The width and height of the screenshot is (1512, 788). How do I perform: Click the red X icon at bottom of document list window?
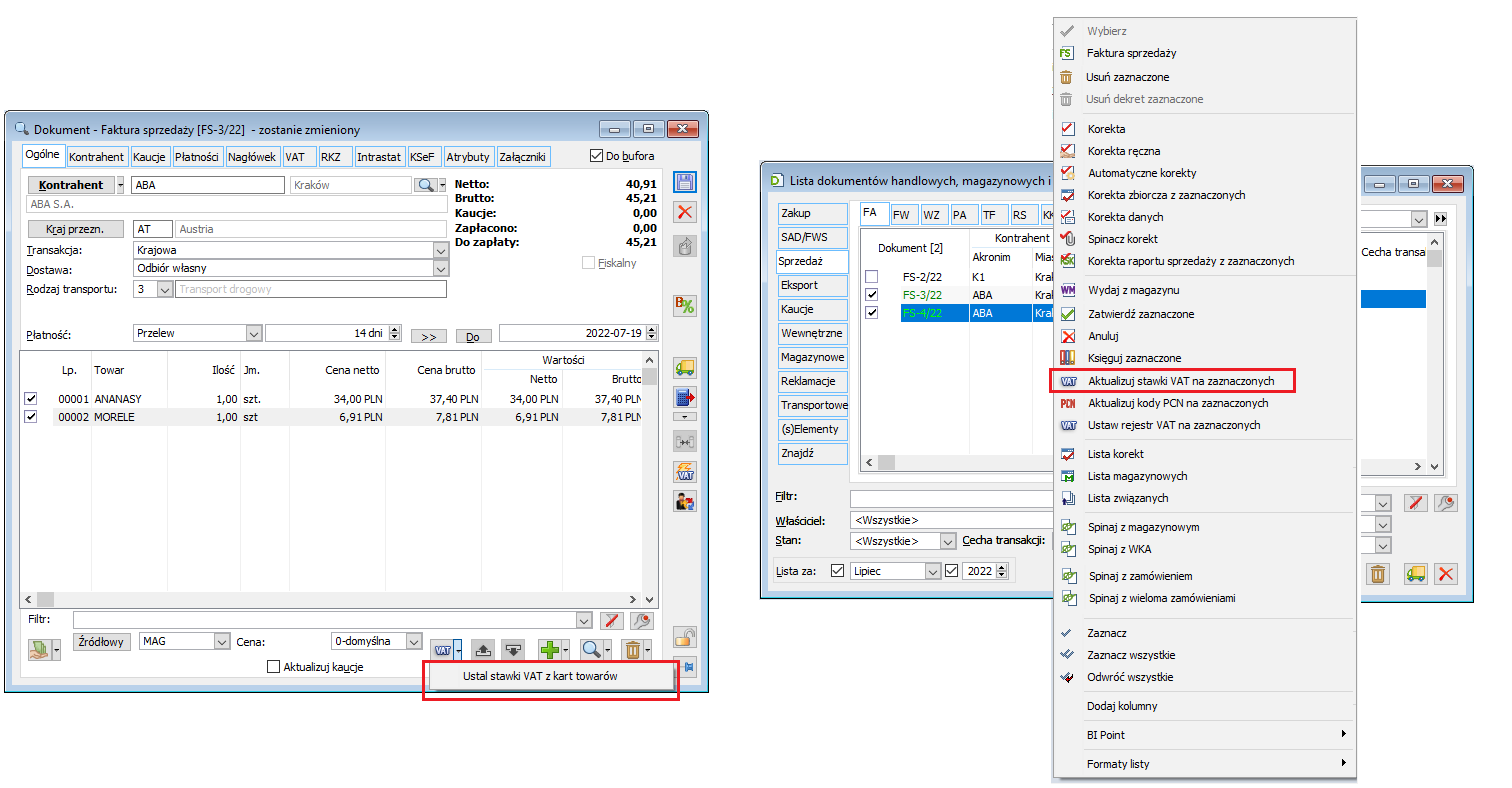pos(1446,573)
